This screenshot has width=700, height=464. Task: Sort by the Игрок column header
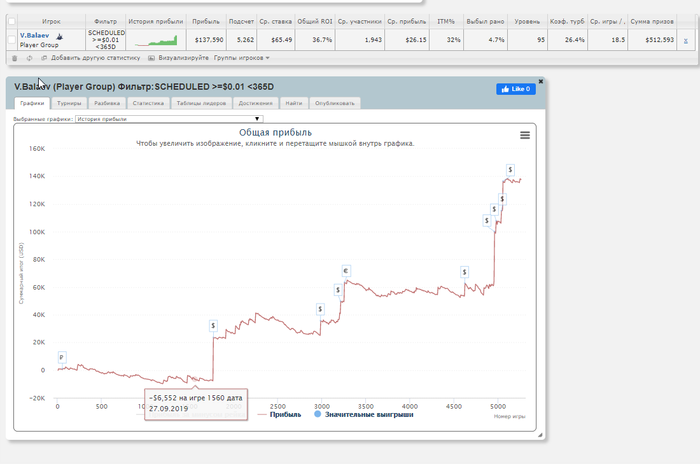[51, 21]
